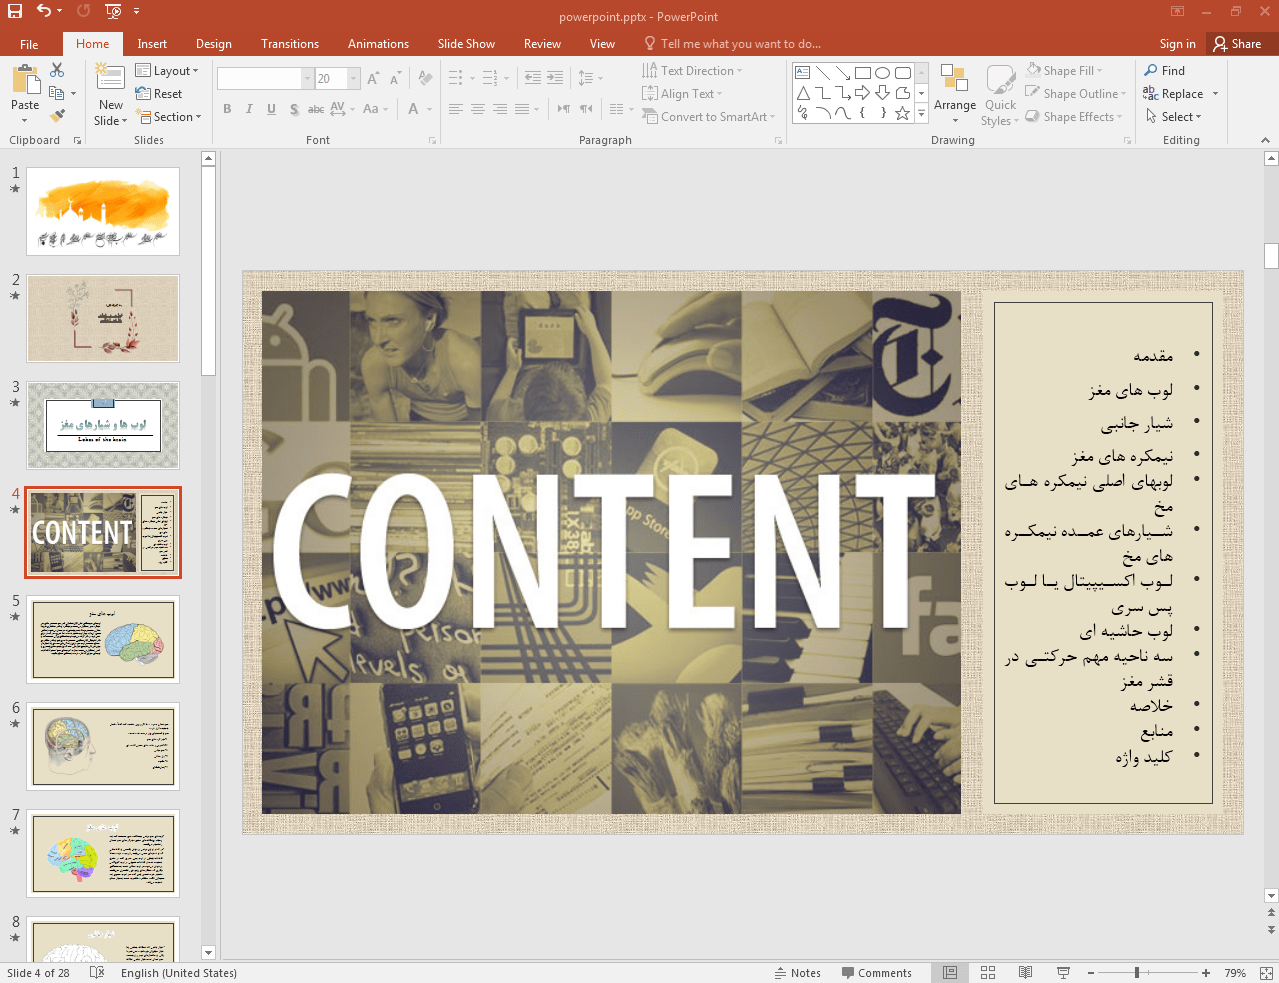Adjust the zoom level slider
The width and height of the screenshot is (1279, 983).
click(1137, 973)
